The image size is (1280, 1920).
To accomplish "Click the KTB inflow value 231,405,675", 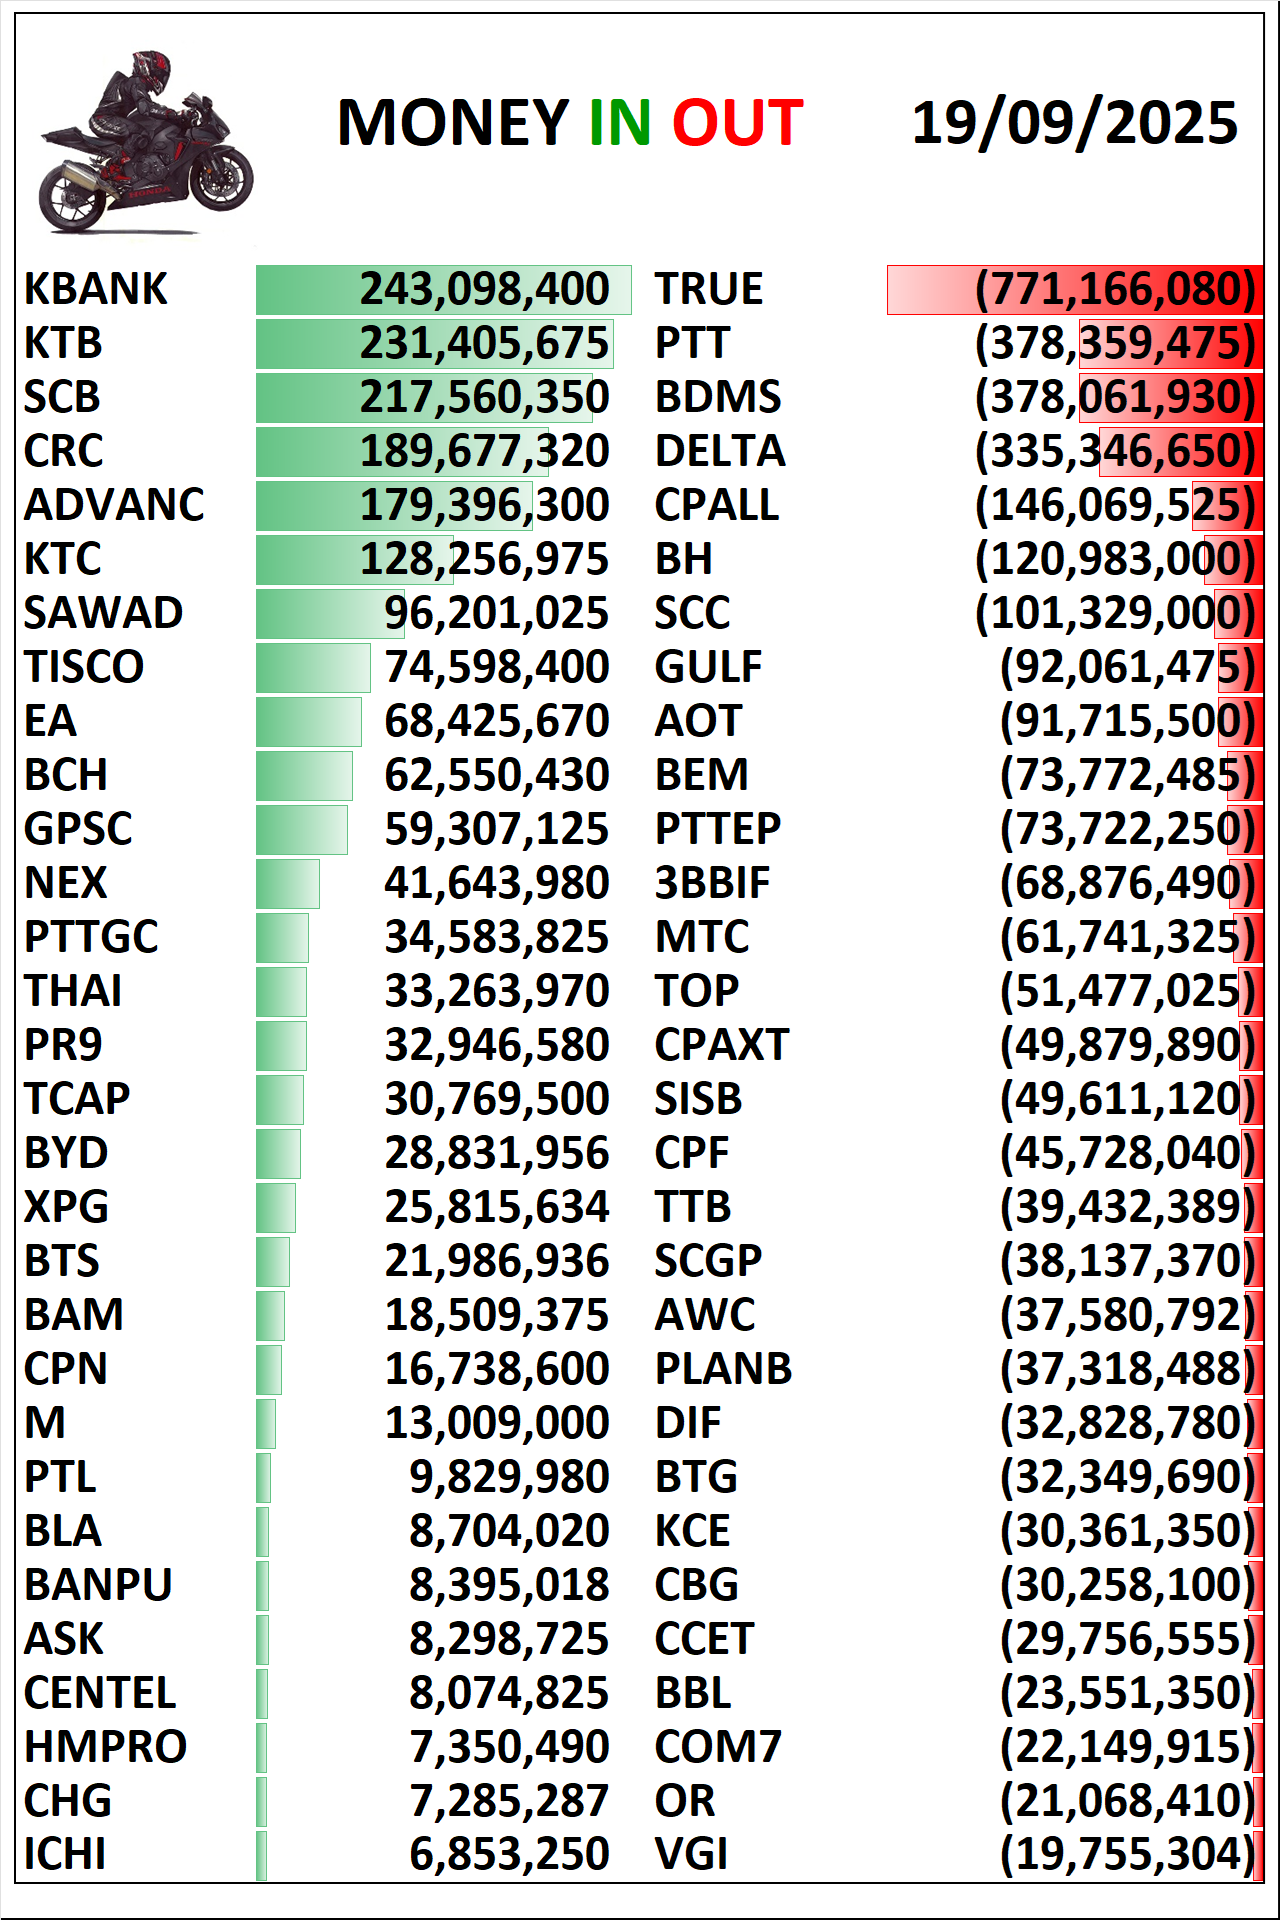I will [485, 343].
